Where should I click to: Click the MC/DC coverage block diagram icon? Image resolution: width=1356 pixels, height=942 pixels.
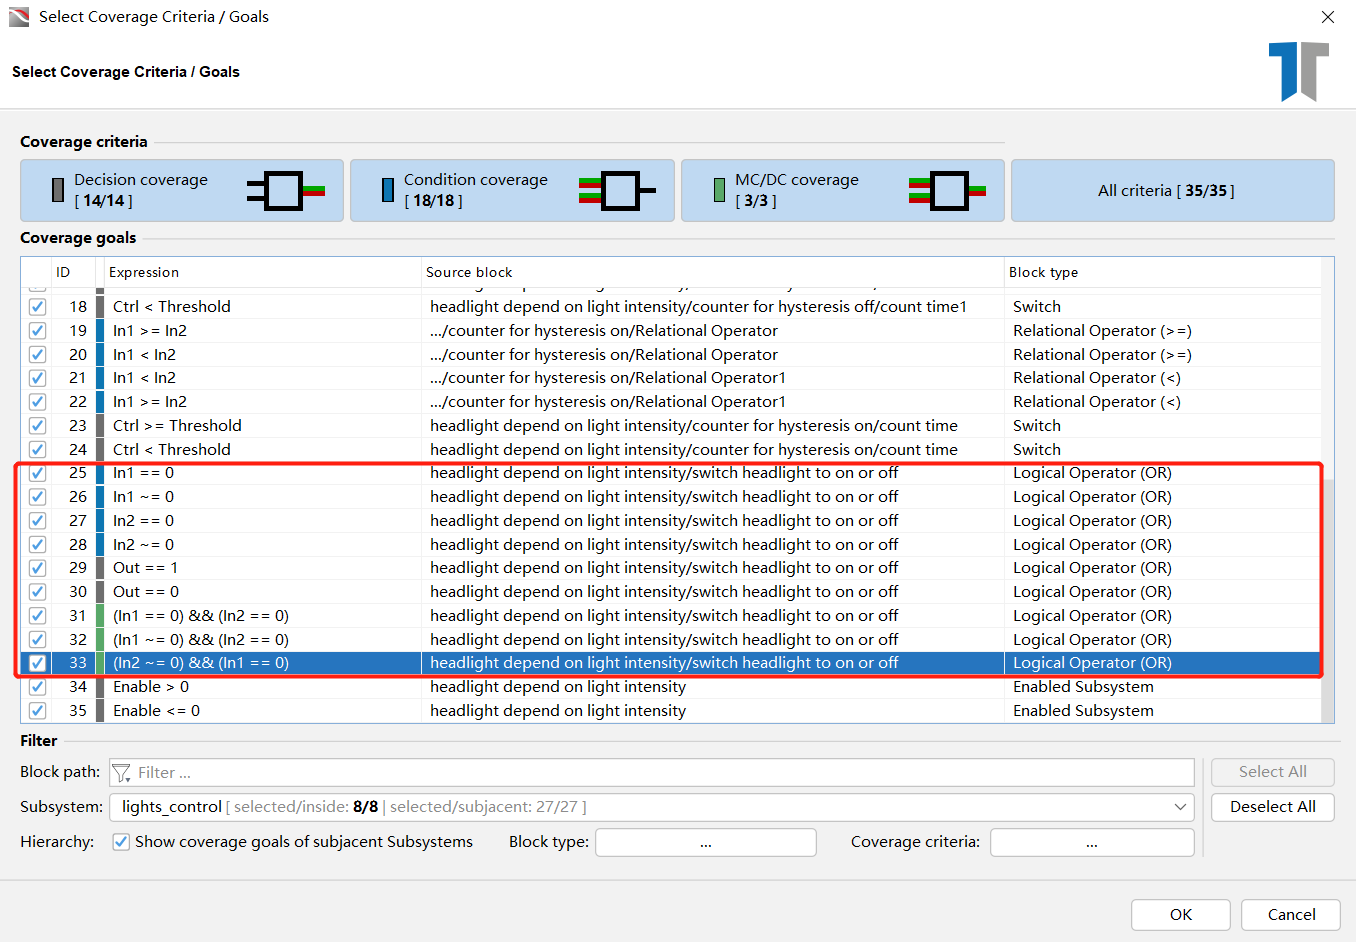pos(947,190)
